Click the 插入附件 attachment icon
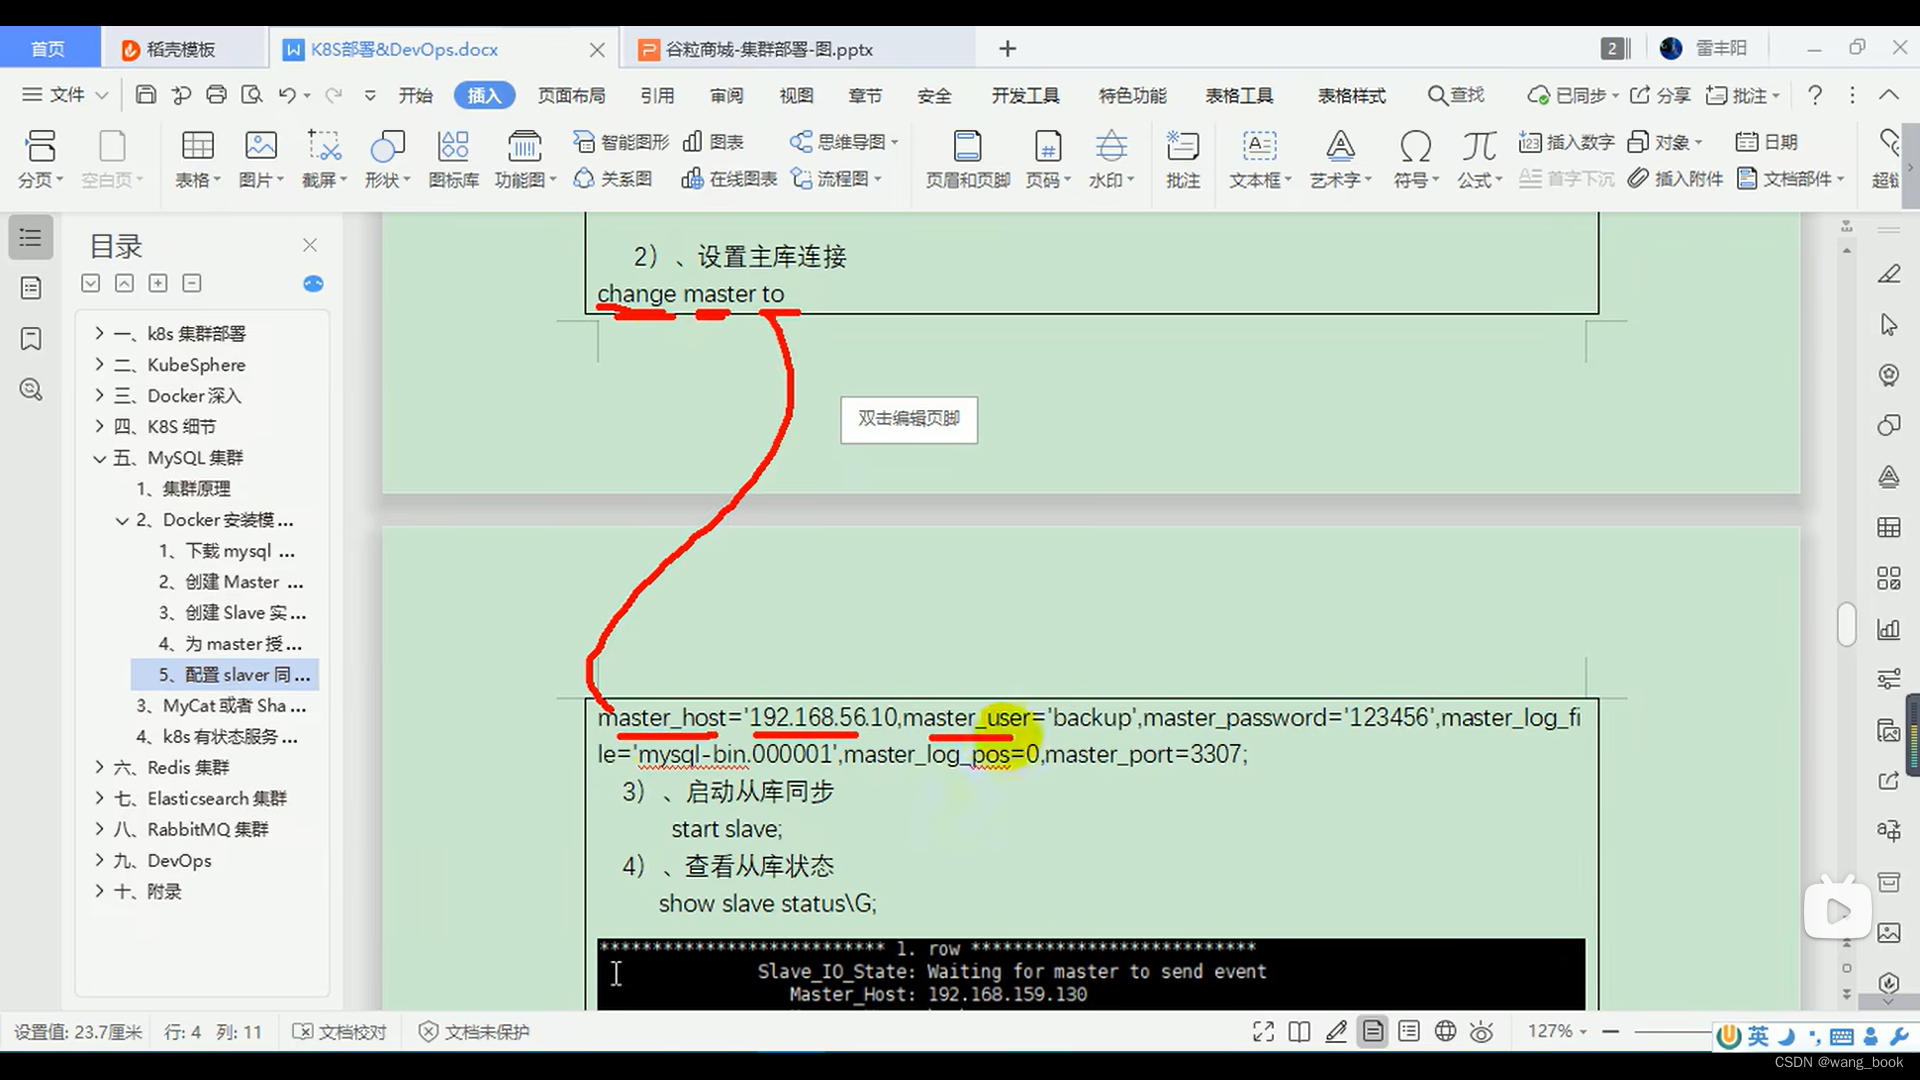 click(x=1676, y=179)
